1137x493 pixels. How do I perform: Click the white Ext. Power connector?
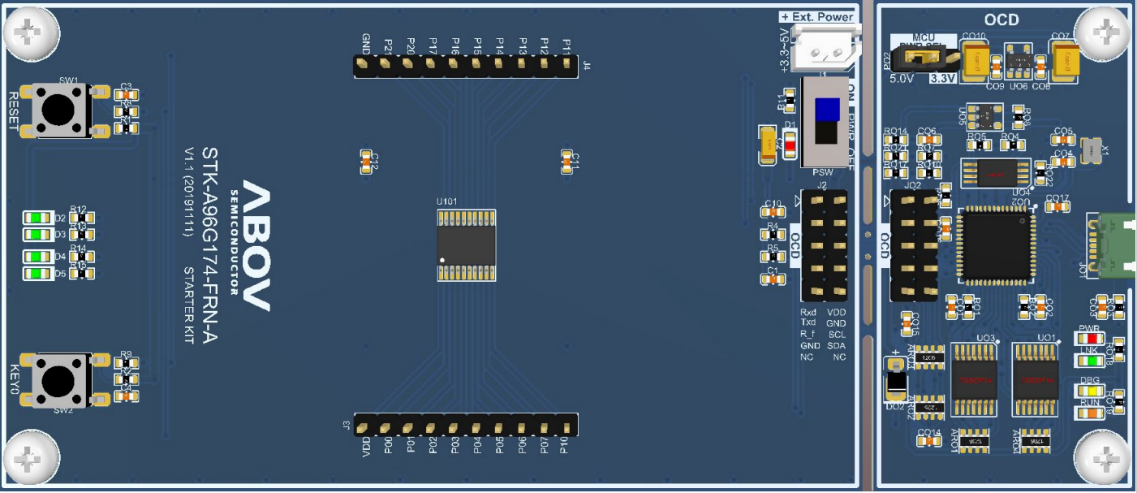tap(823, 46)
